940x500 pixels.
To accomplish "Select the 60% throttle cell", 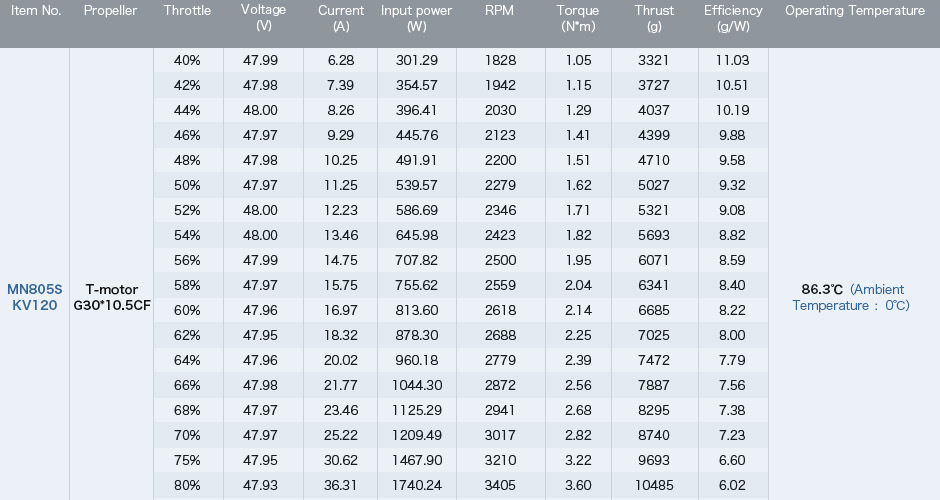I will tap(187, 310).
